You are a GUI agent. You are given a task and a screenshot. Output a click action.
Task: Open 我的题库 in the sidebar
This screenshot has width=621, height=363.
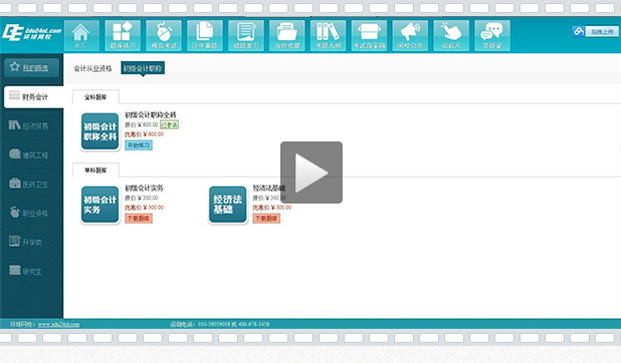point(32,67)
